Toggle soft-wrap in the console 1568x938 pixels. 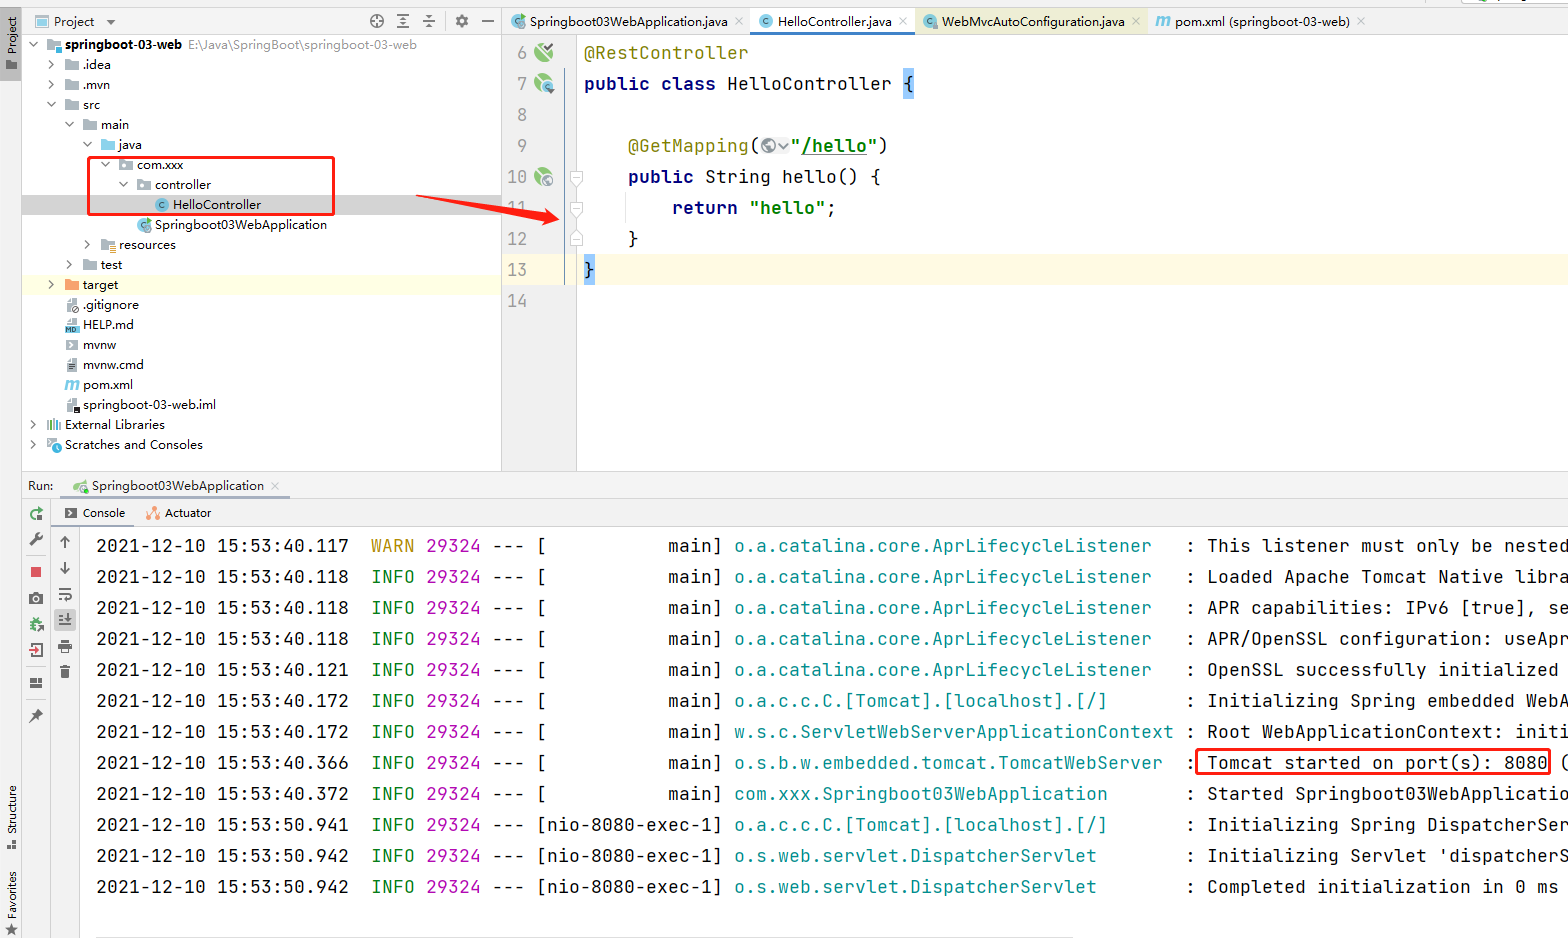click(65, 594)
